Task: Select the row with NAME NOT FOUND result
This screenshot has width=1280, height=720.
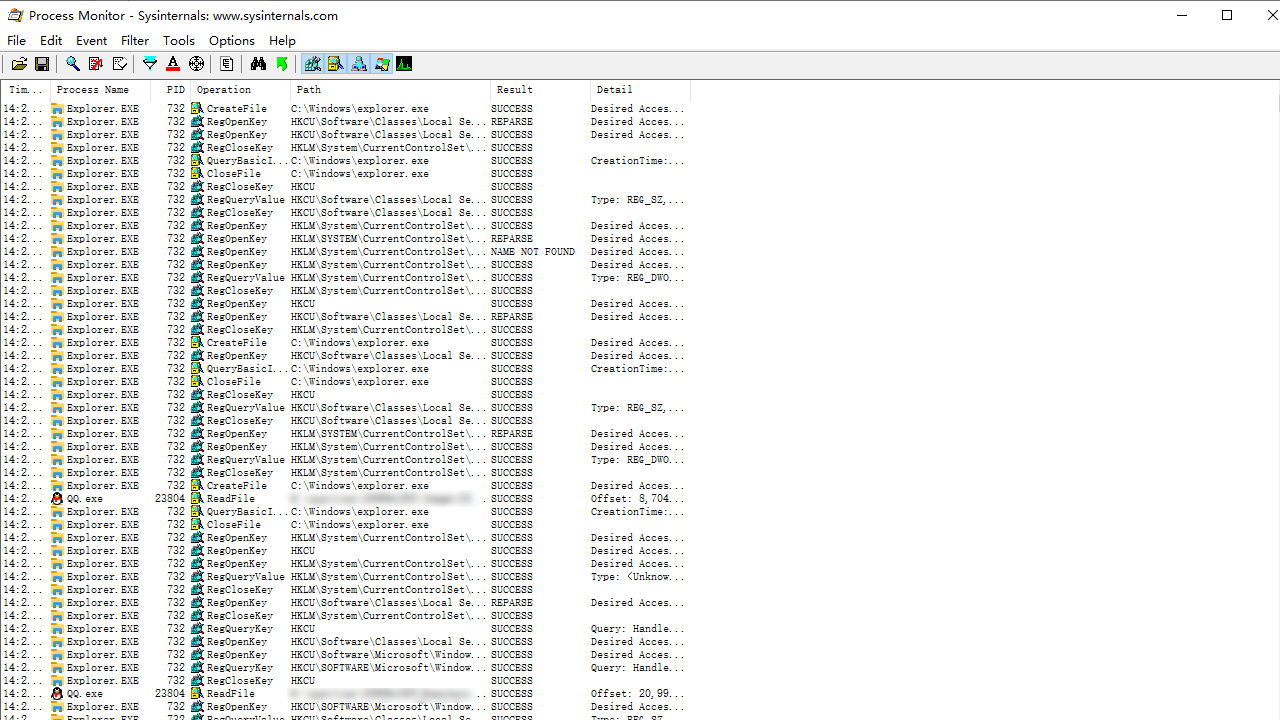Action: click(x=532, y=252)
